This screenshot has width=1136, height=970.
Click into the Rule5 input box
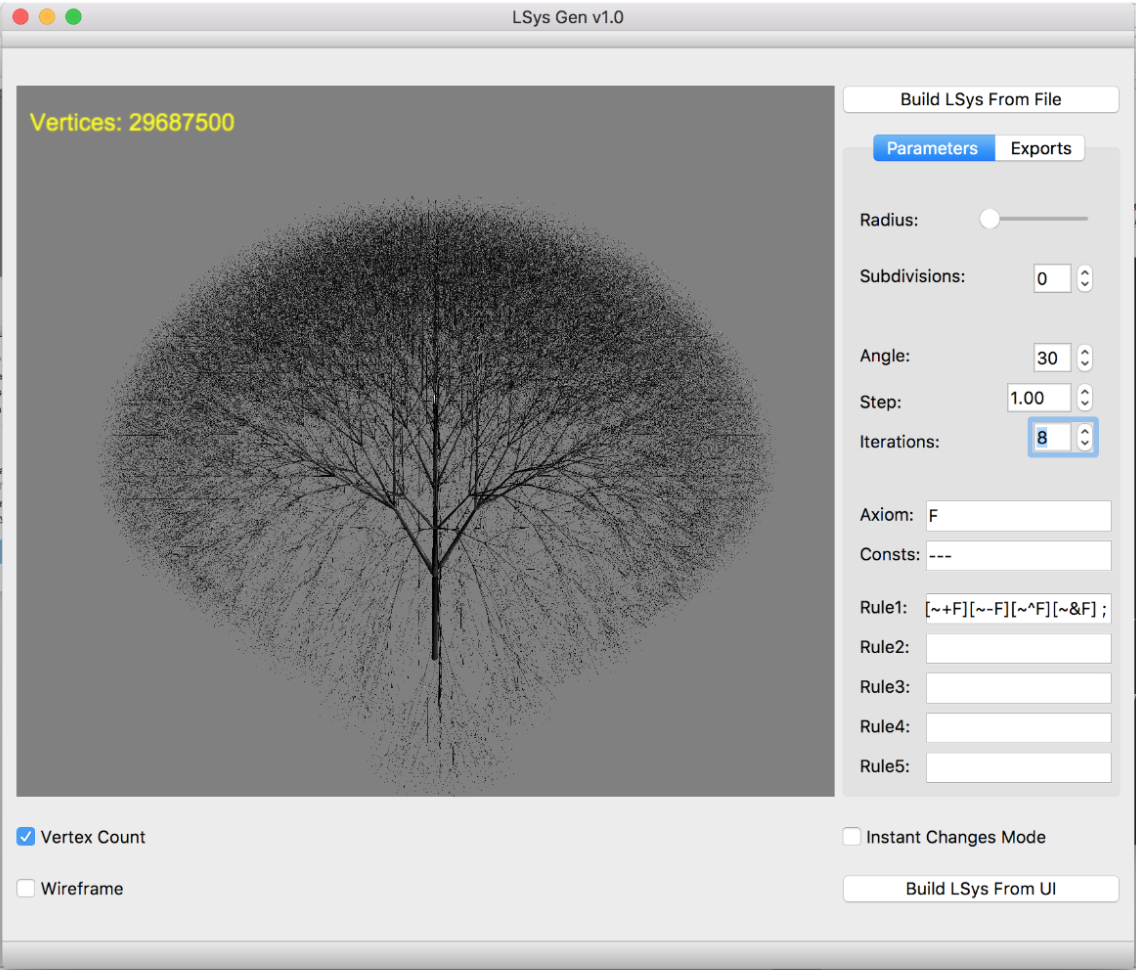click(1018, 767)
